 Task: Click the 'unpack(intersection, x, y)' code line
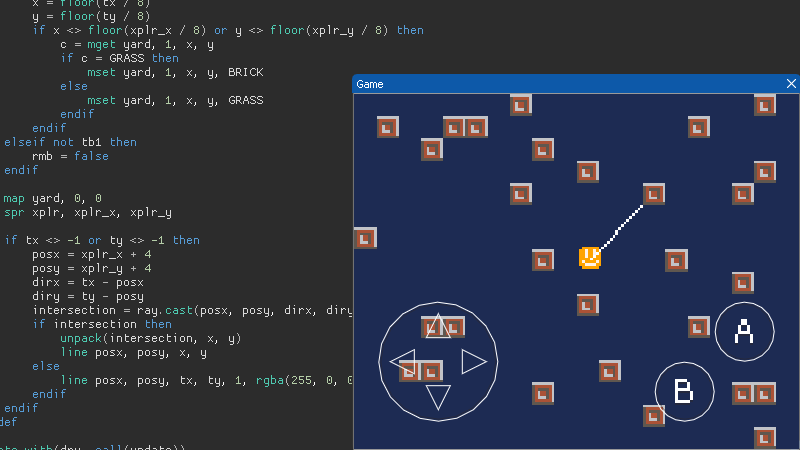tap(150, 338)
